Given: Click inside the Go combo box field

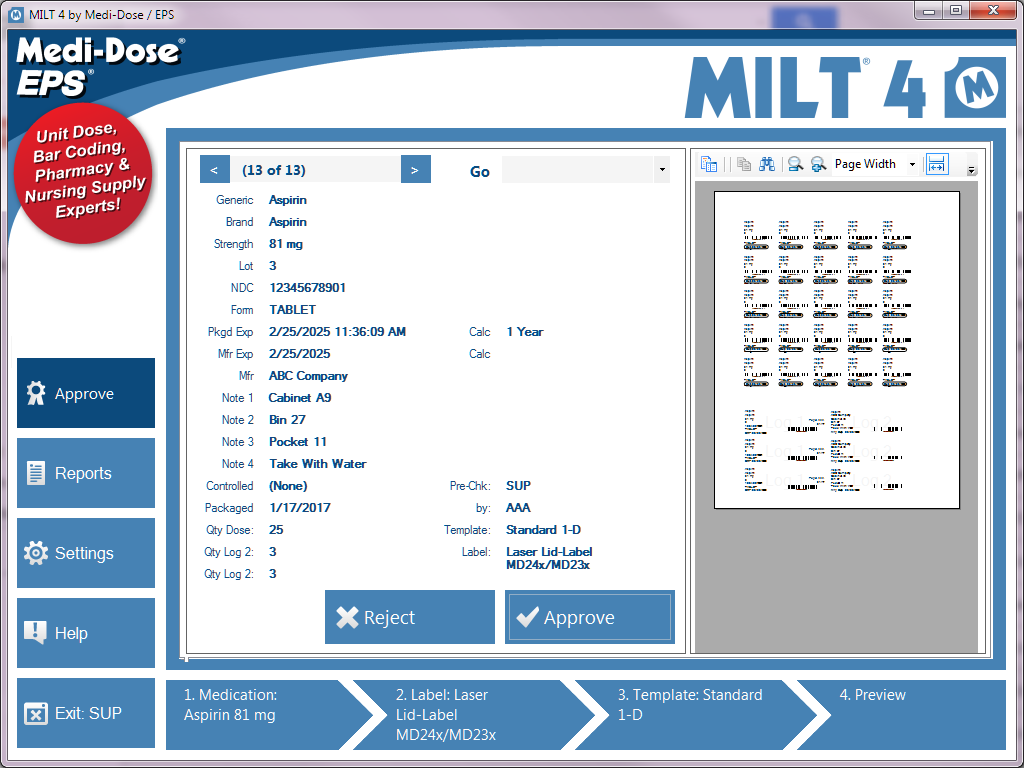Looking at the screenshot, I should tap(578, 170).
